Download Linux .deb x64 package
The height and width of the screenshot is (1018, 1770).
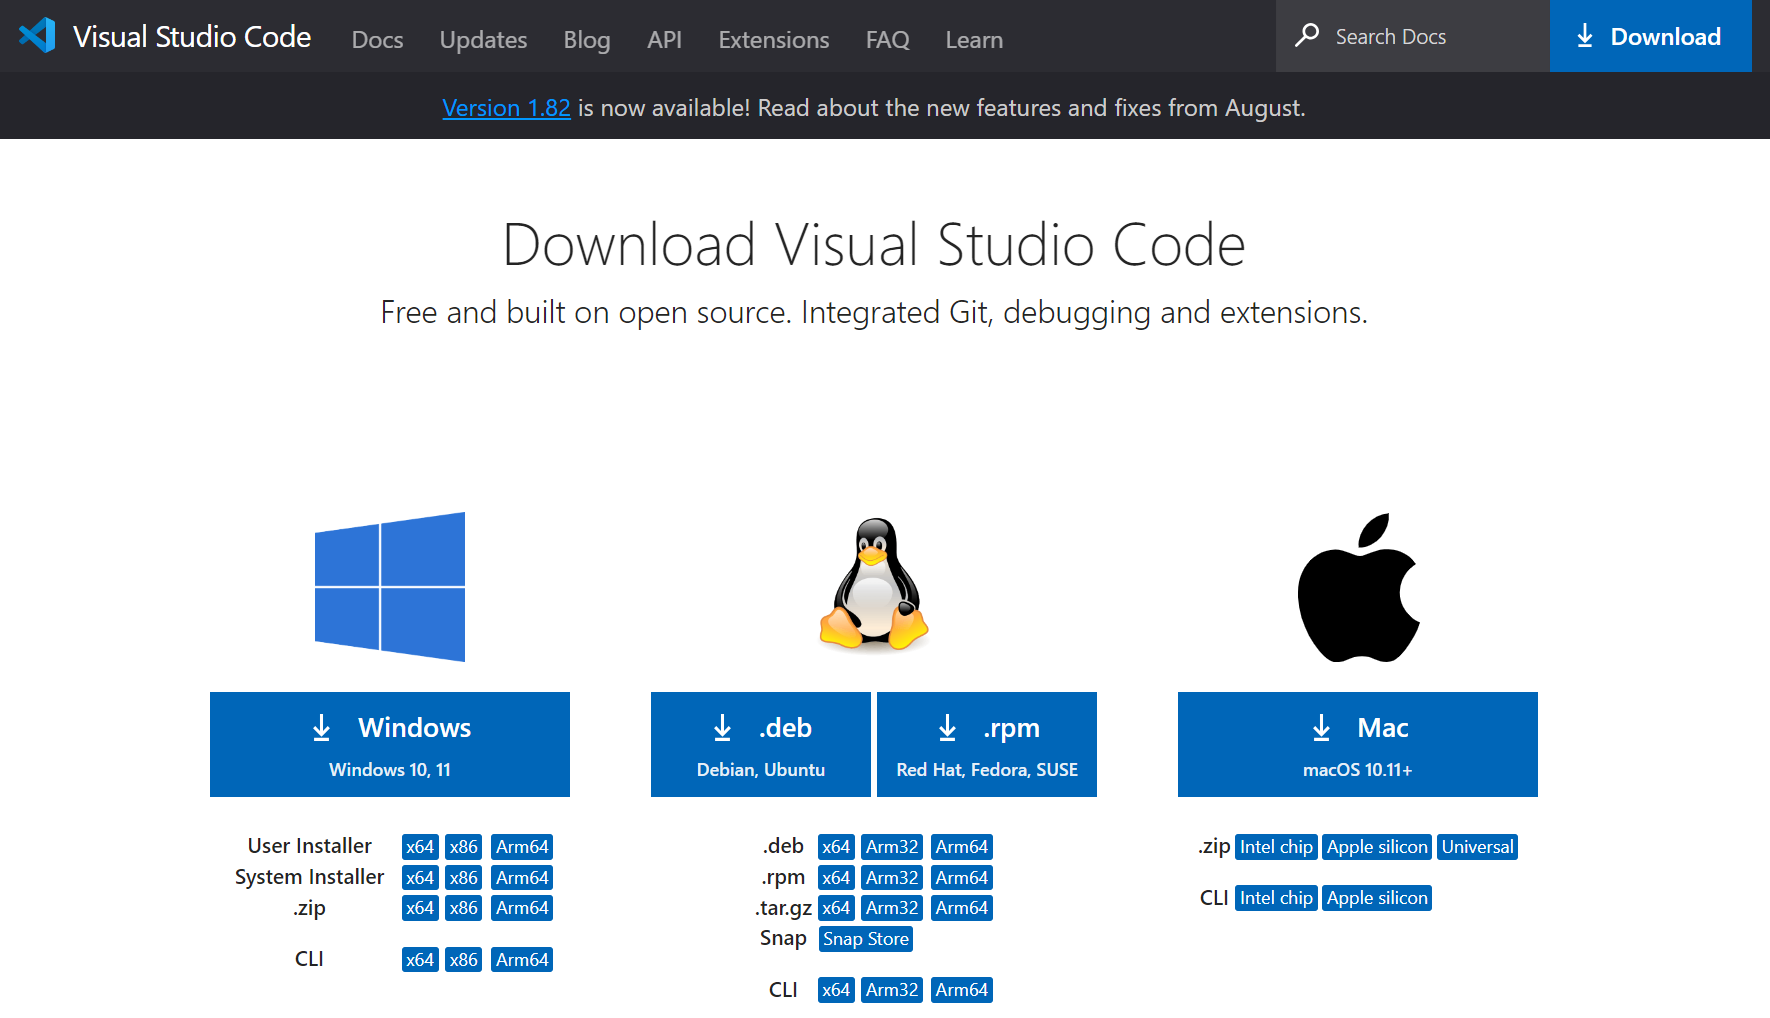pyautogui.click(x=836, y=847)
